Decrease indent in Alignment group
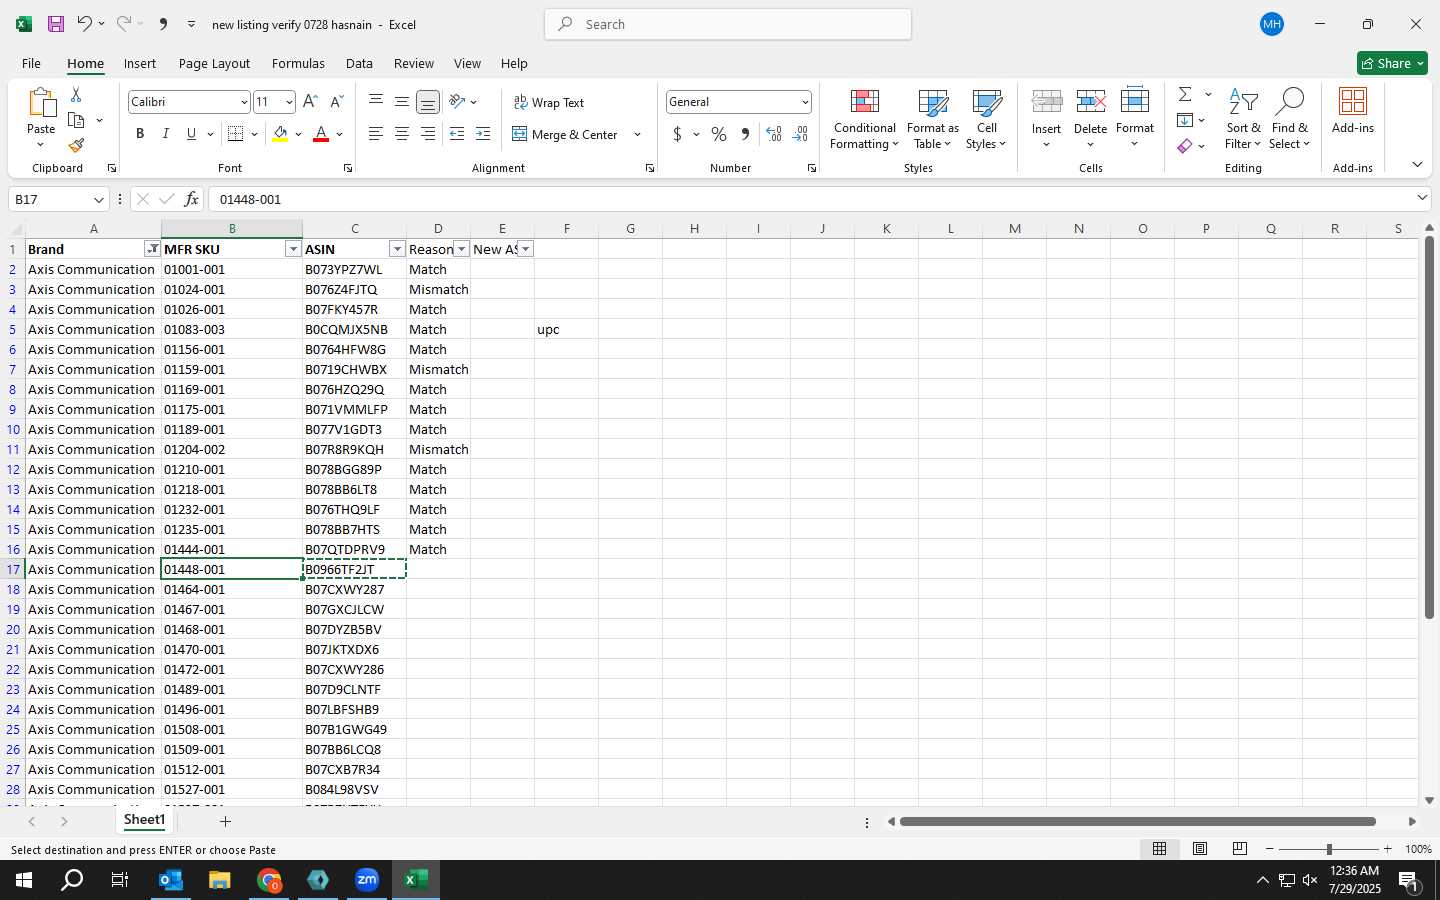The height and width of the screenshot is (900, 1440). tap(457, 134)
